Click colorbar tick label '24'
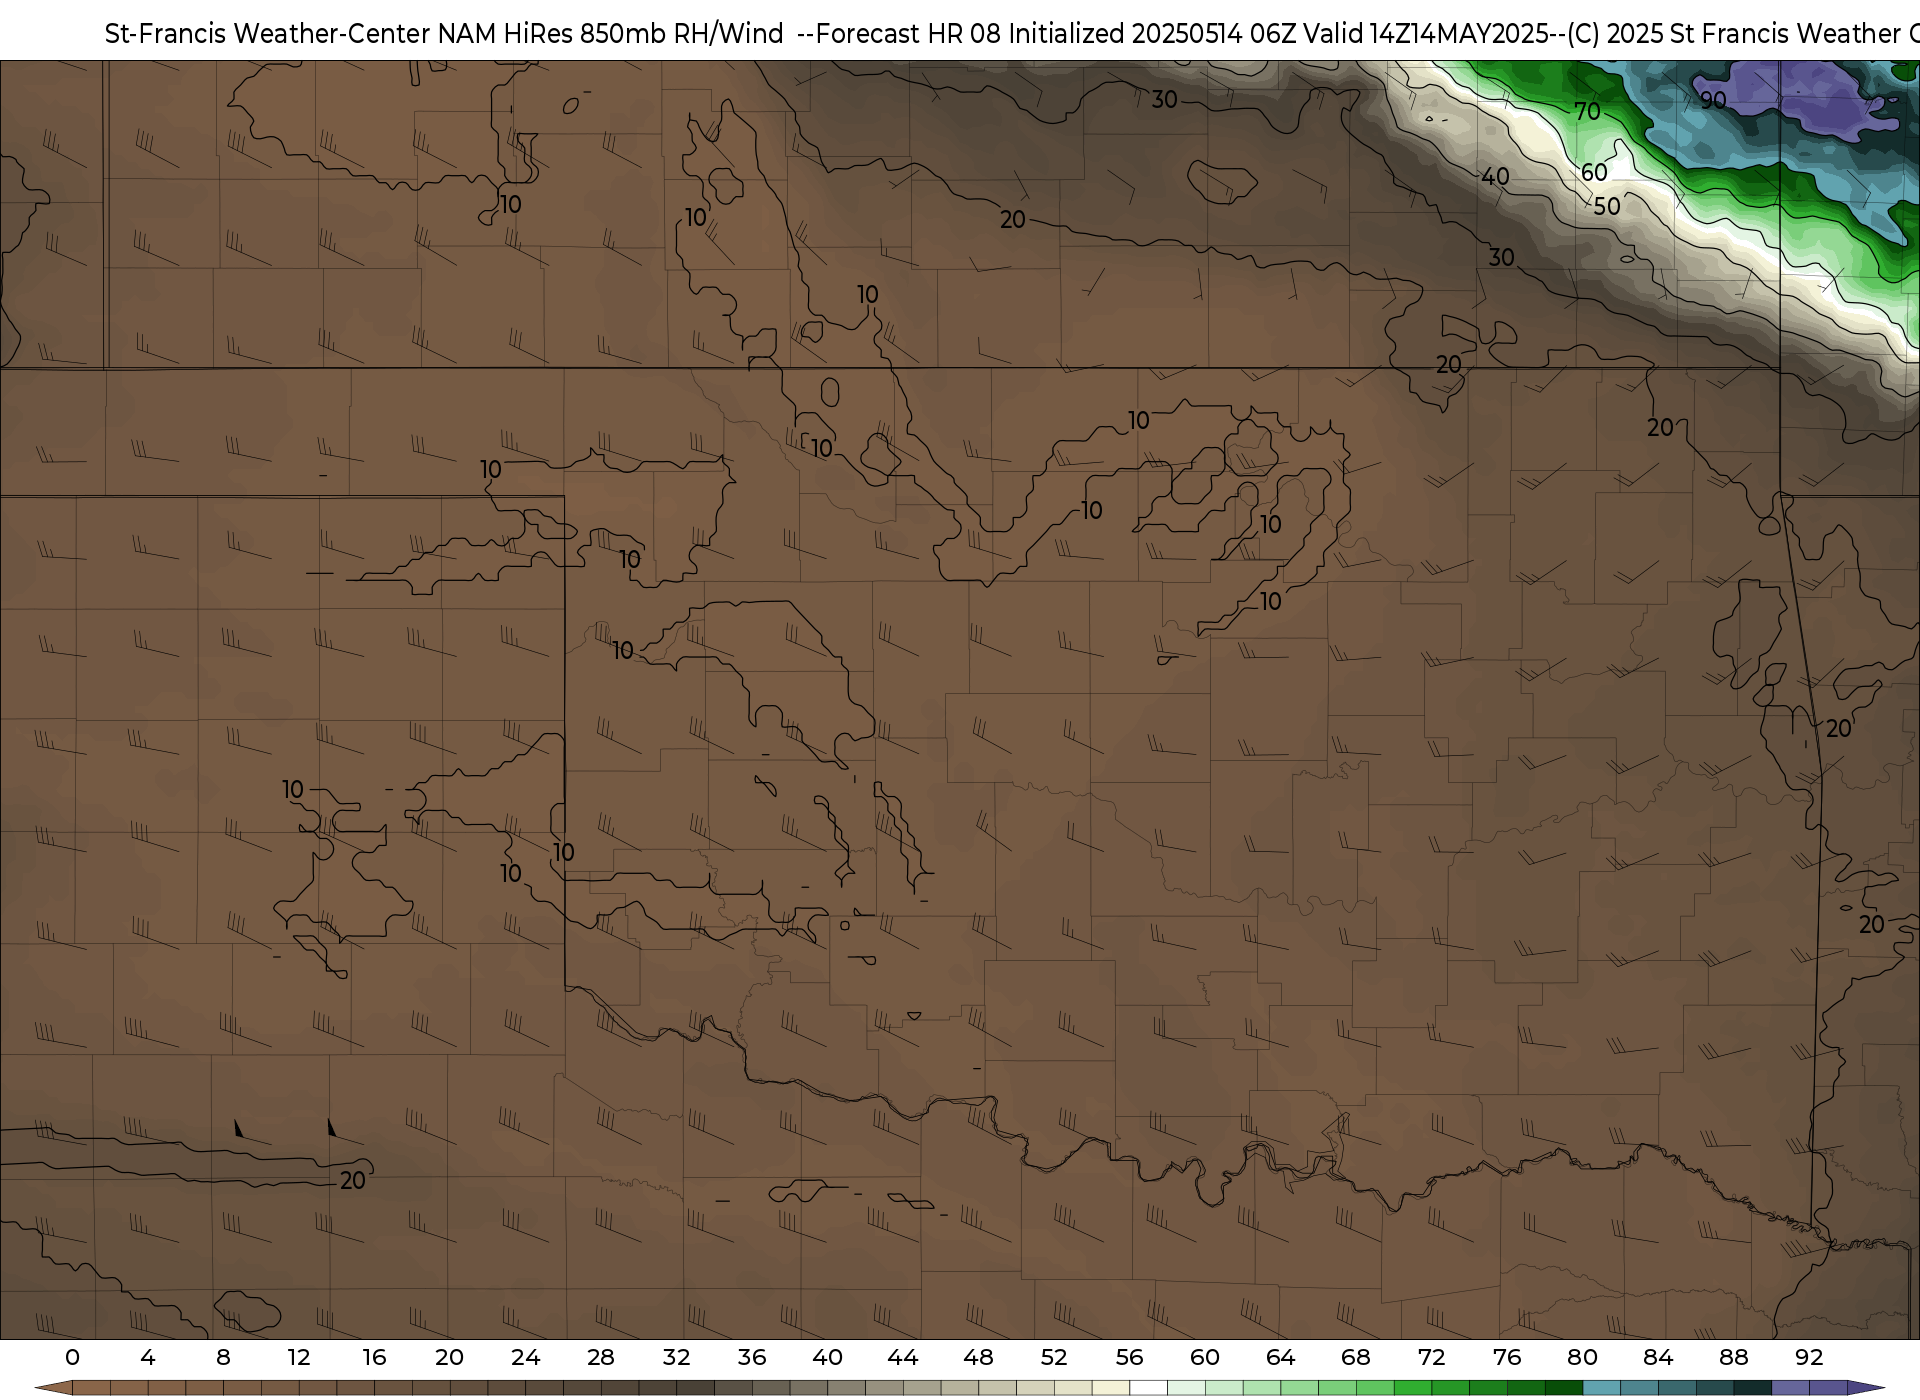This screenshot has height=1400, width=1920. click(x=525, y=1357)
